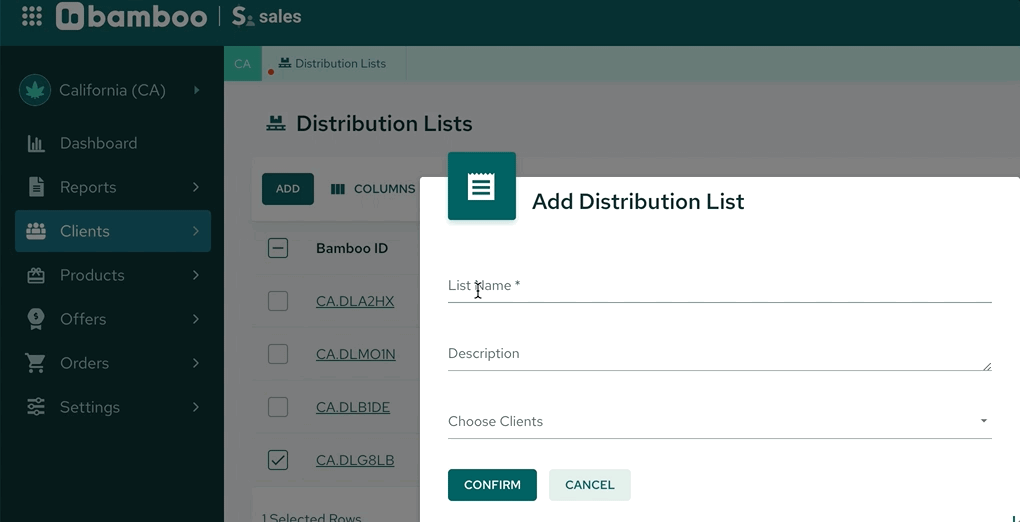Screen dimensions: 1020x522
Task: Click the Offers badge icon
Action: (x=36, y=319)
